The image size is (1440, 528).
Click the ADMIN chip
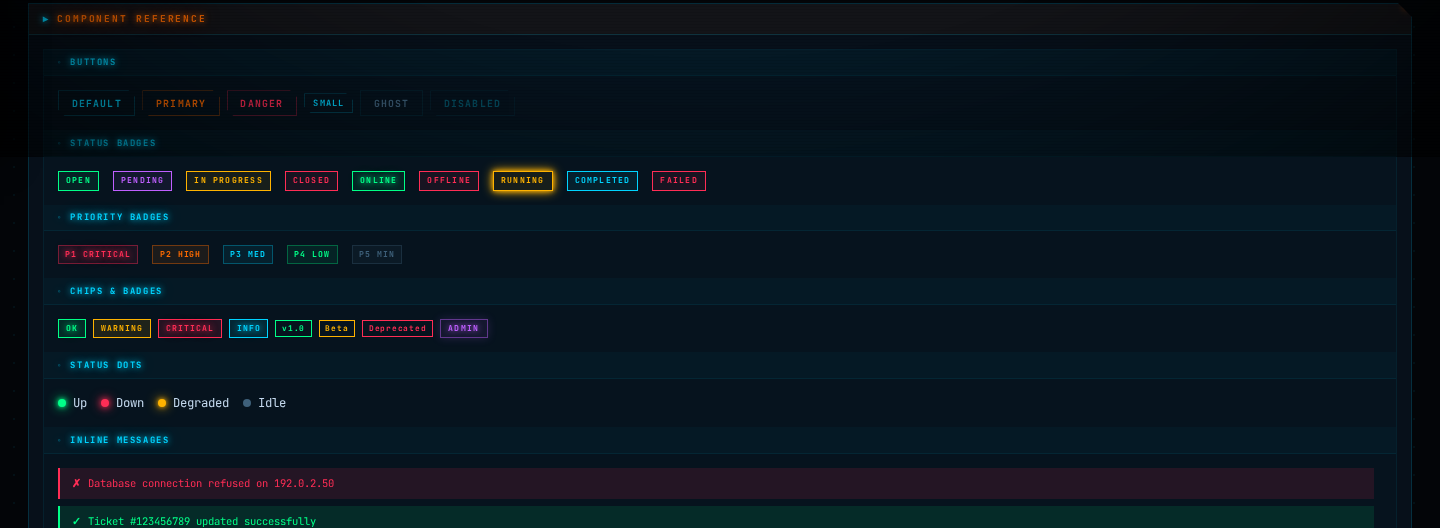point(464,328)
